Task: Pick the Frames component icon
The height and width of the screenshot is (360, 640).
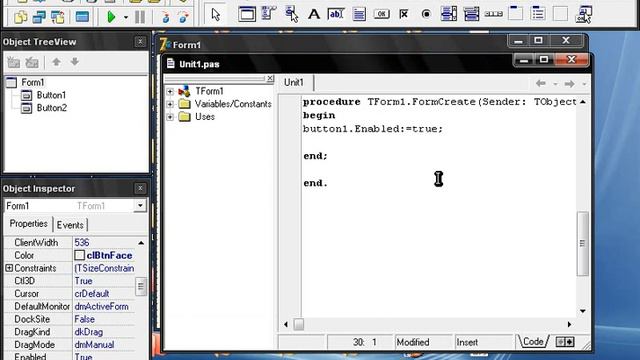Action: click(247, 14)
